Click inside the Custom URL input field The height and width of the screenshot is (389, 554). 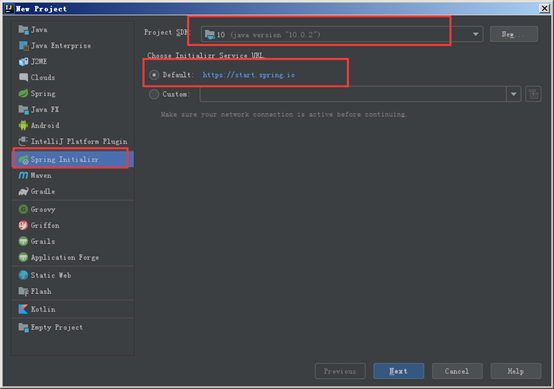353,94
